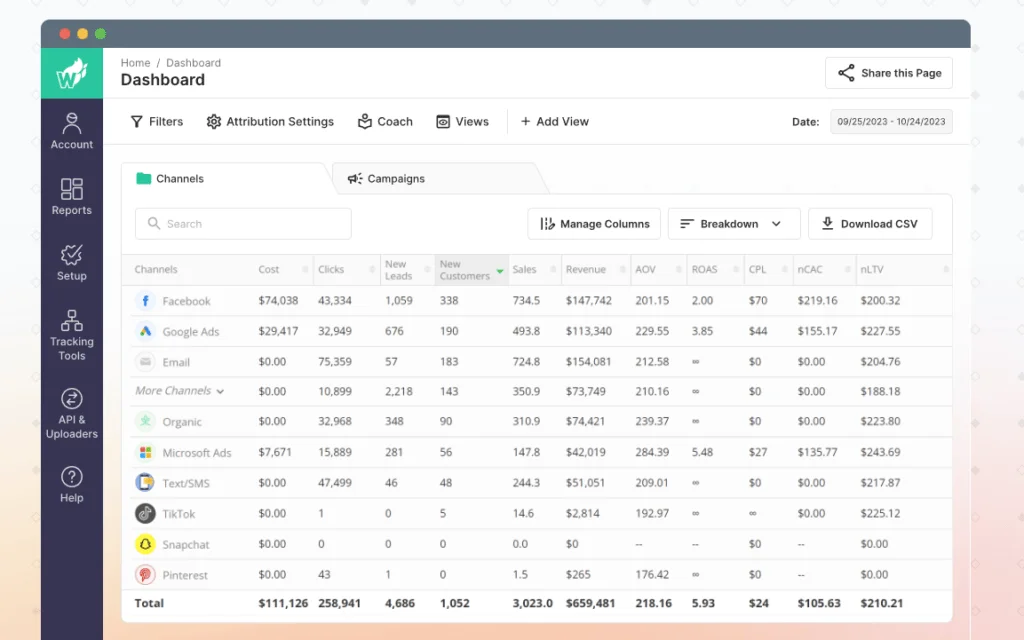Click inside the Search field

click(x=242, y=223)
